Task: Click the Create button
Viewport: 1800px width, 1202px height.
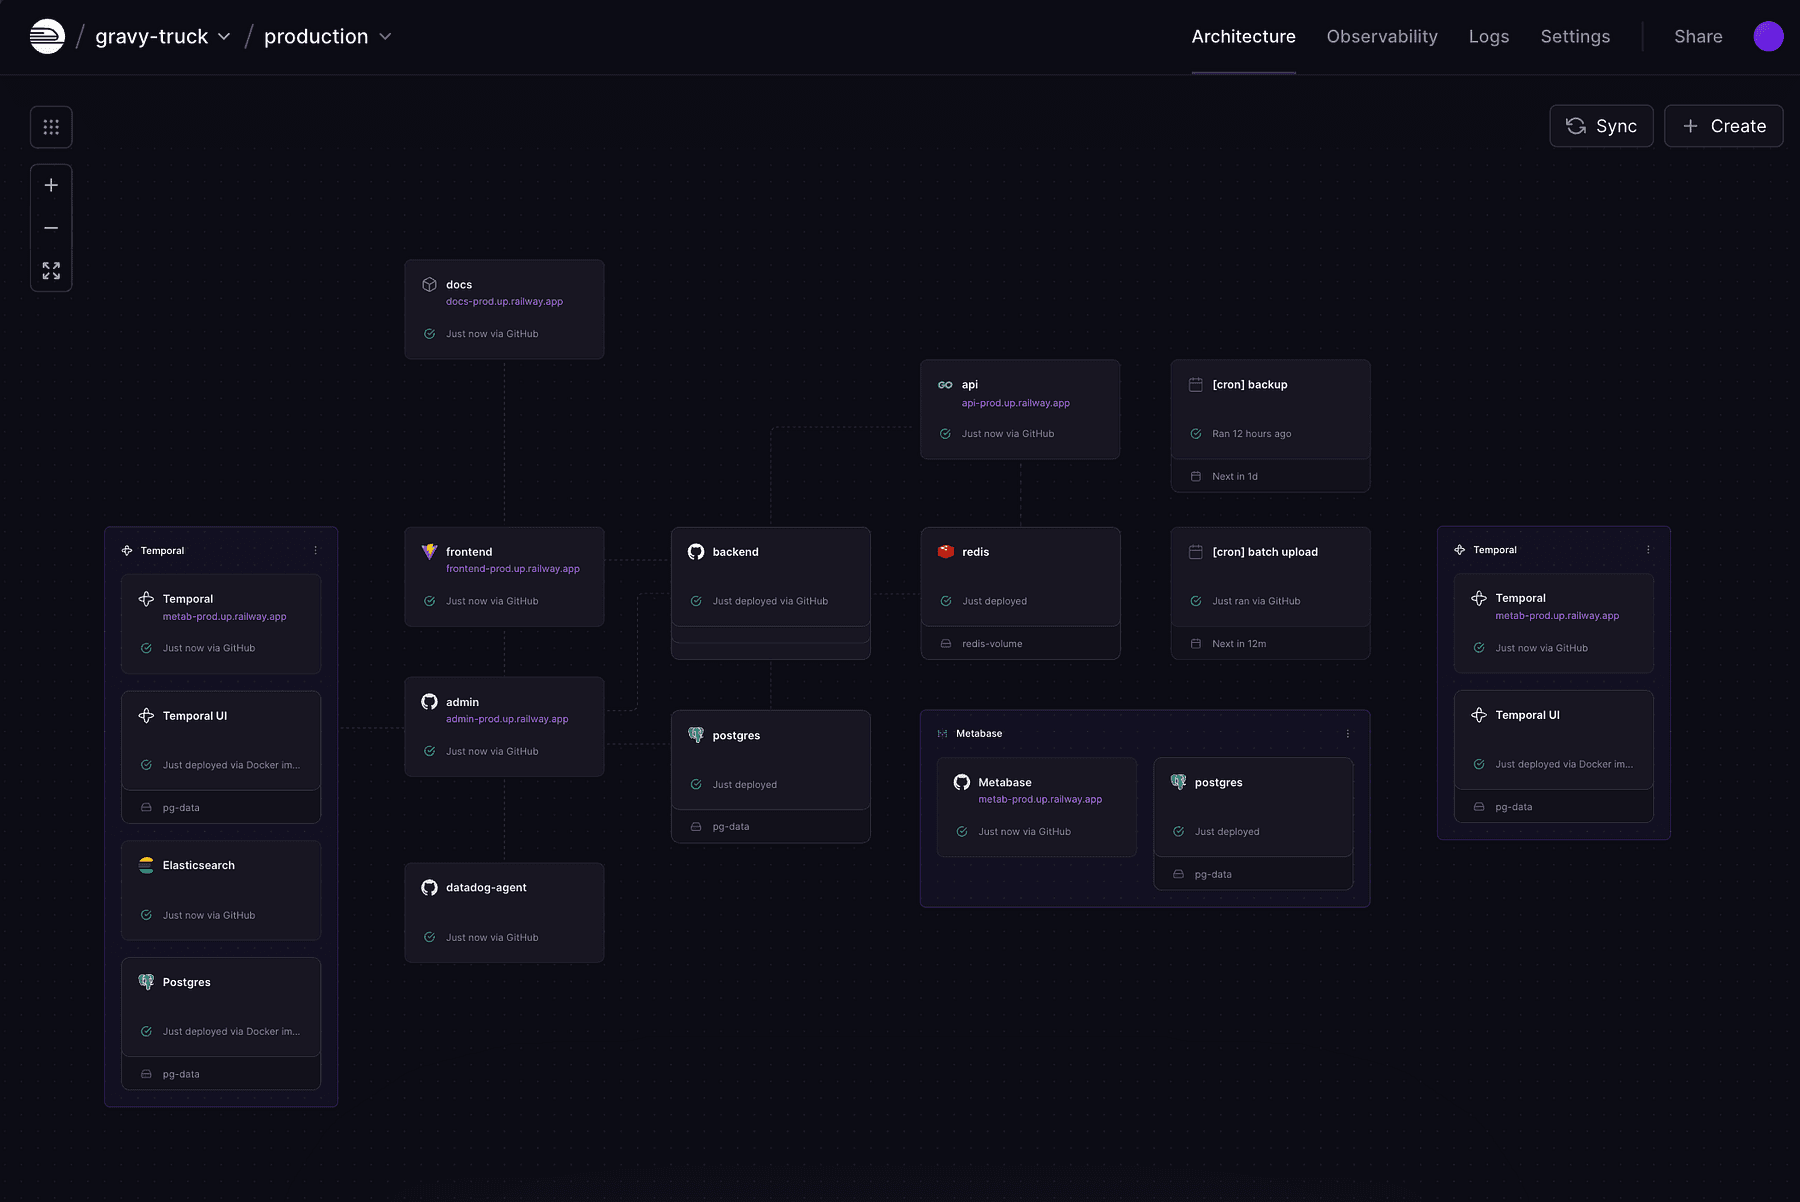Action: 1723,126
